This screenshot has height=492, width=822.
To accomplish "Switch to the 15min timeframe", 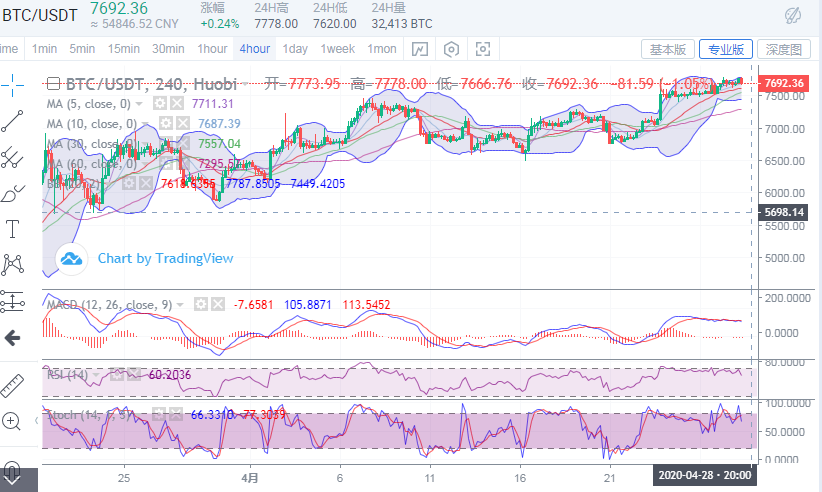I will (124, 49).
